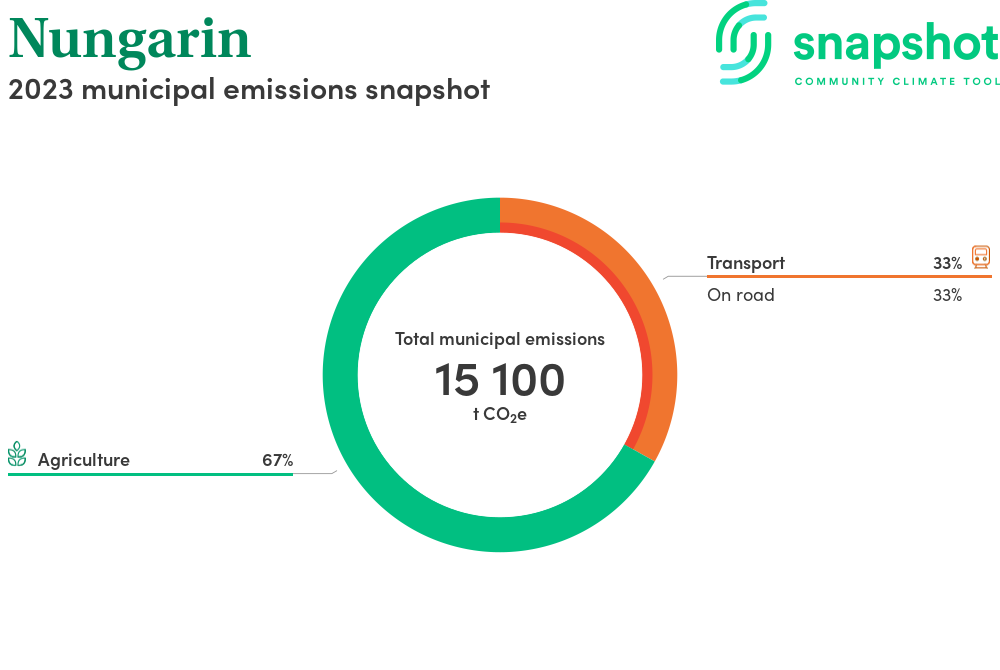1000x670 pixels.
Task: Click the Agriculture wheat icon
Action: [x=17, y=456]
